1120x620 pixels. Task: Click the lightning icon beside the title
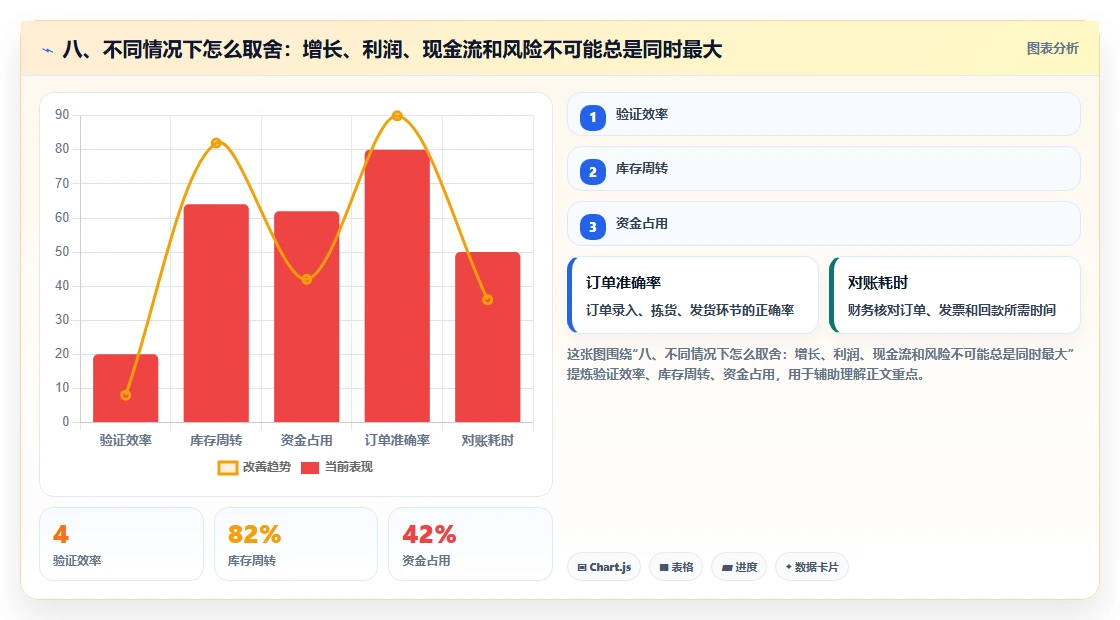(x=48, y=50)
